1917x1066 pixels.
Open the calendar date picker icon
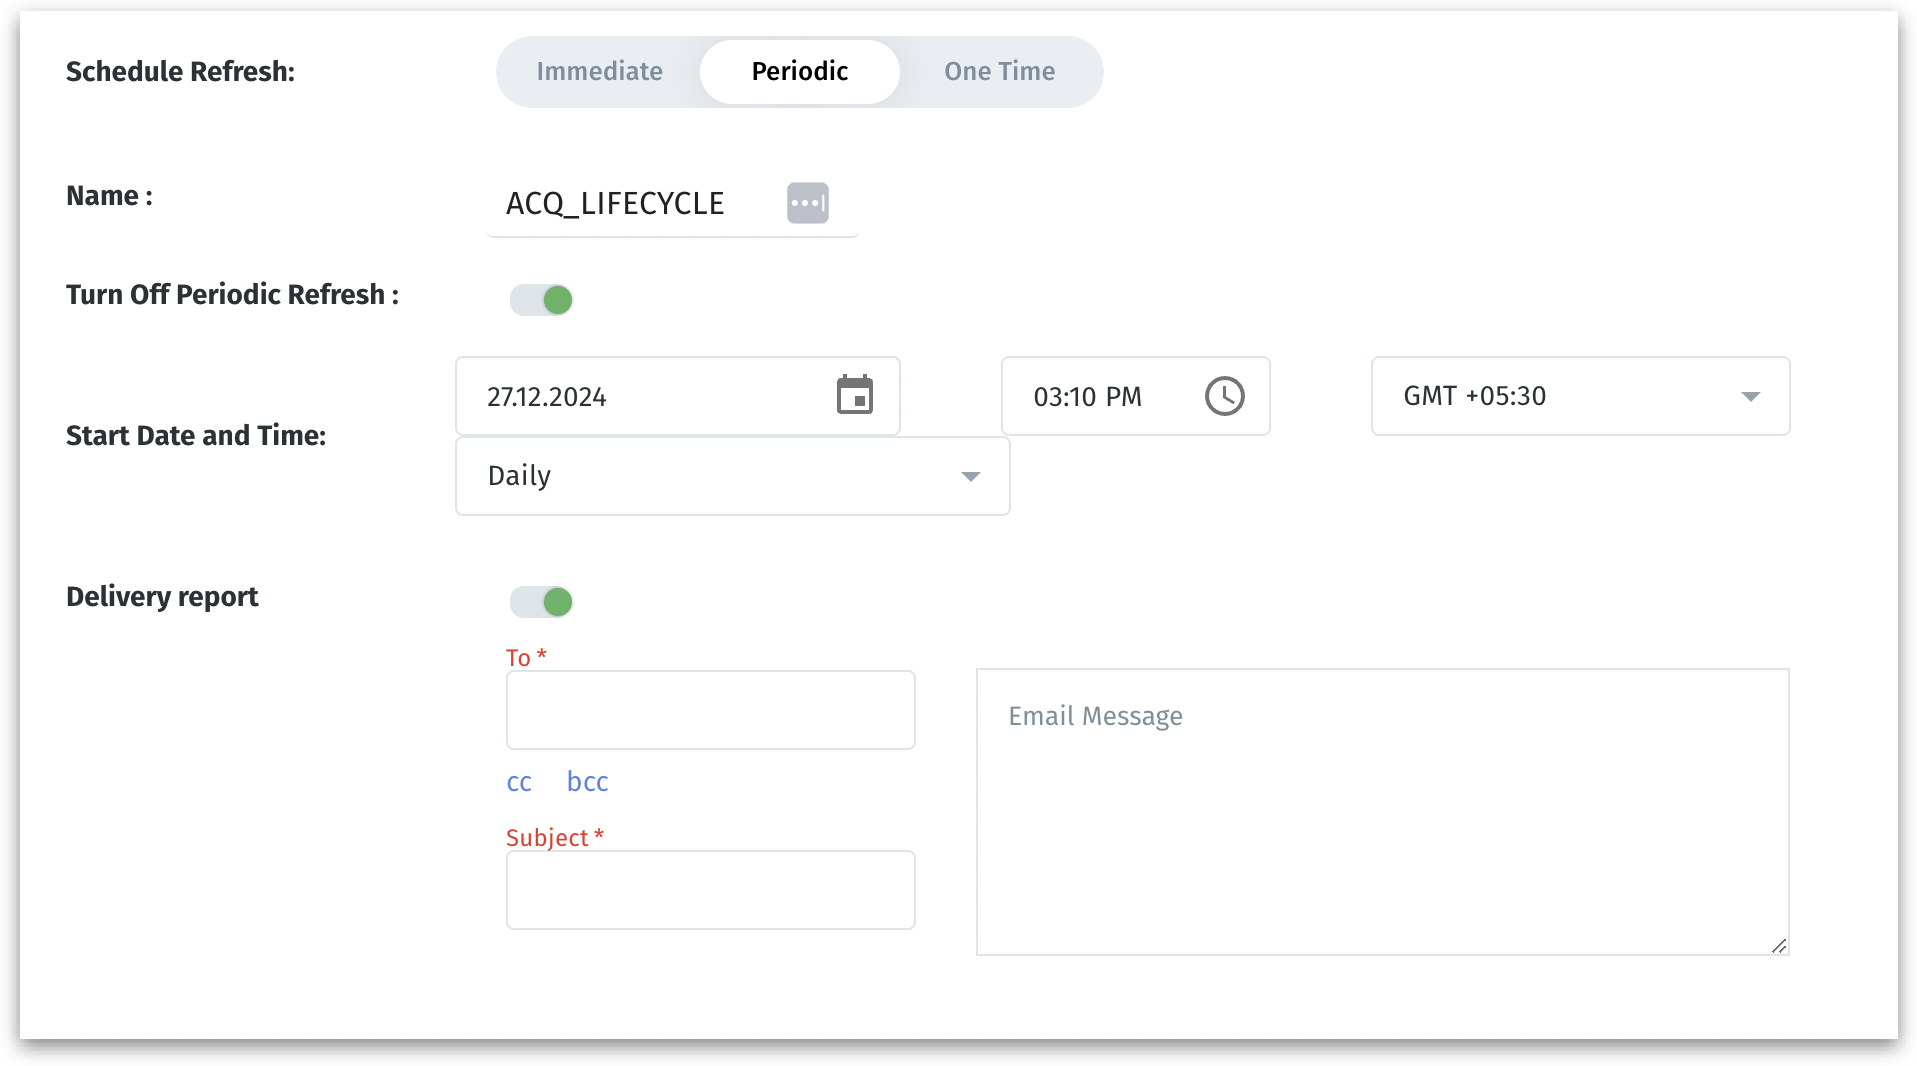[x=854, y=396]
